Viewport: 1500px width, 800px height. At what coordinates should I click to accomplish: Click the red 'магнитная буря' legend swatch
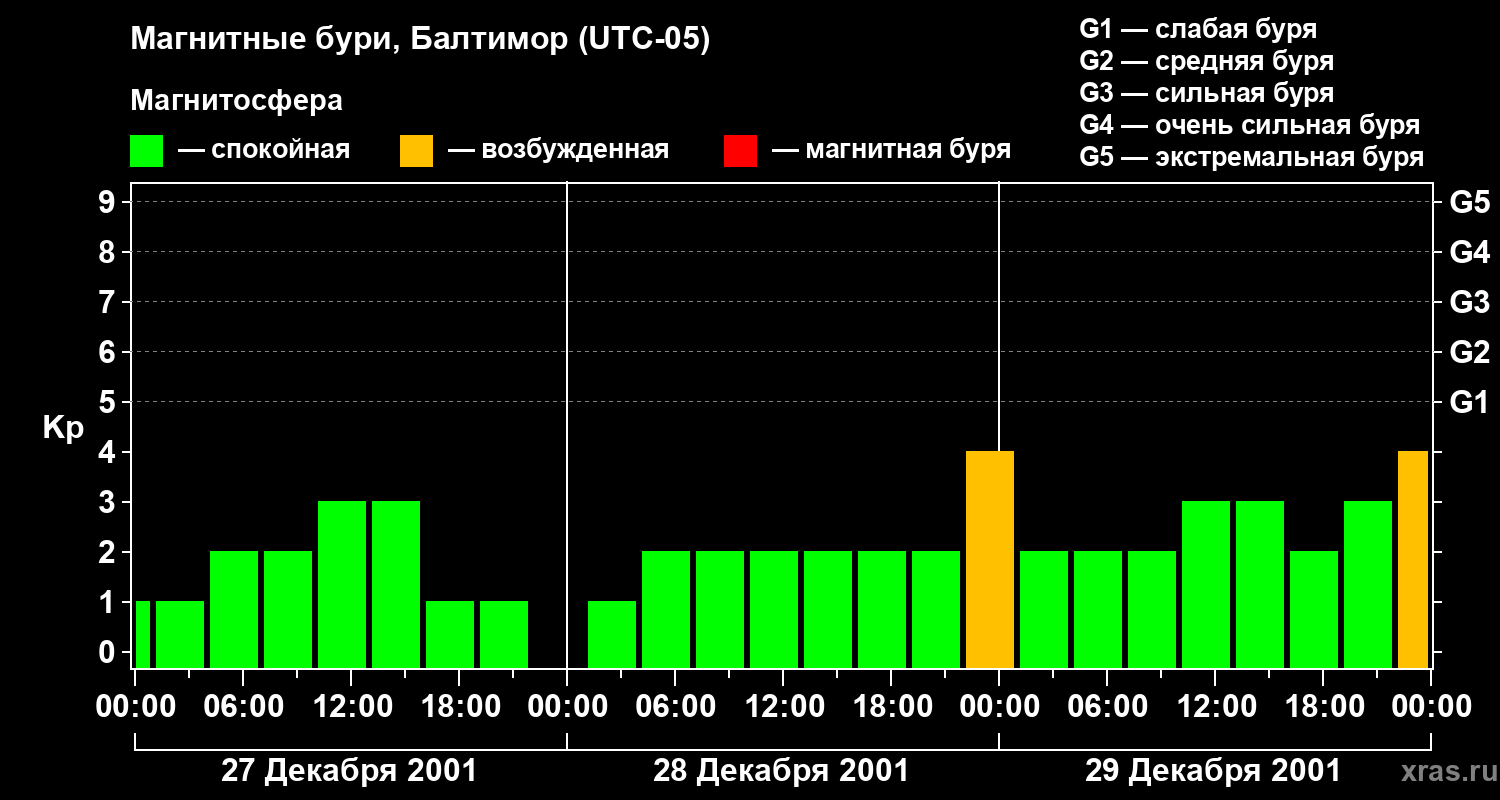pyautogui.click(x=740, y=151)
